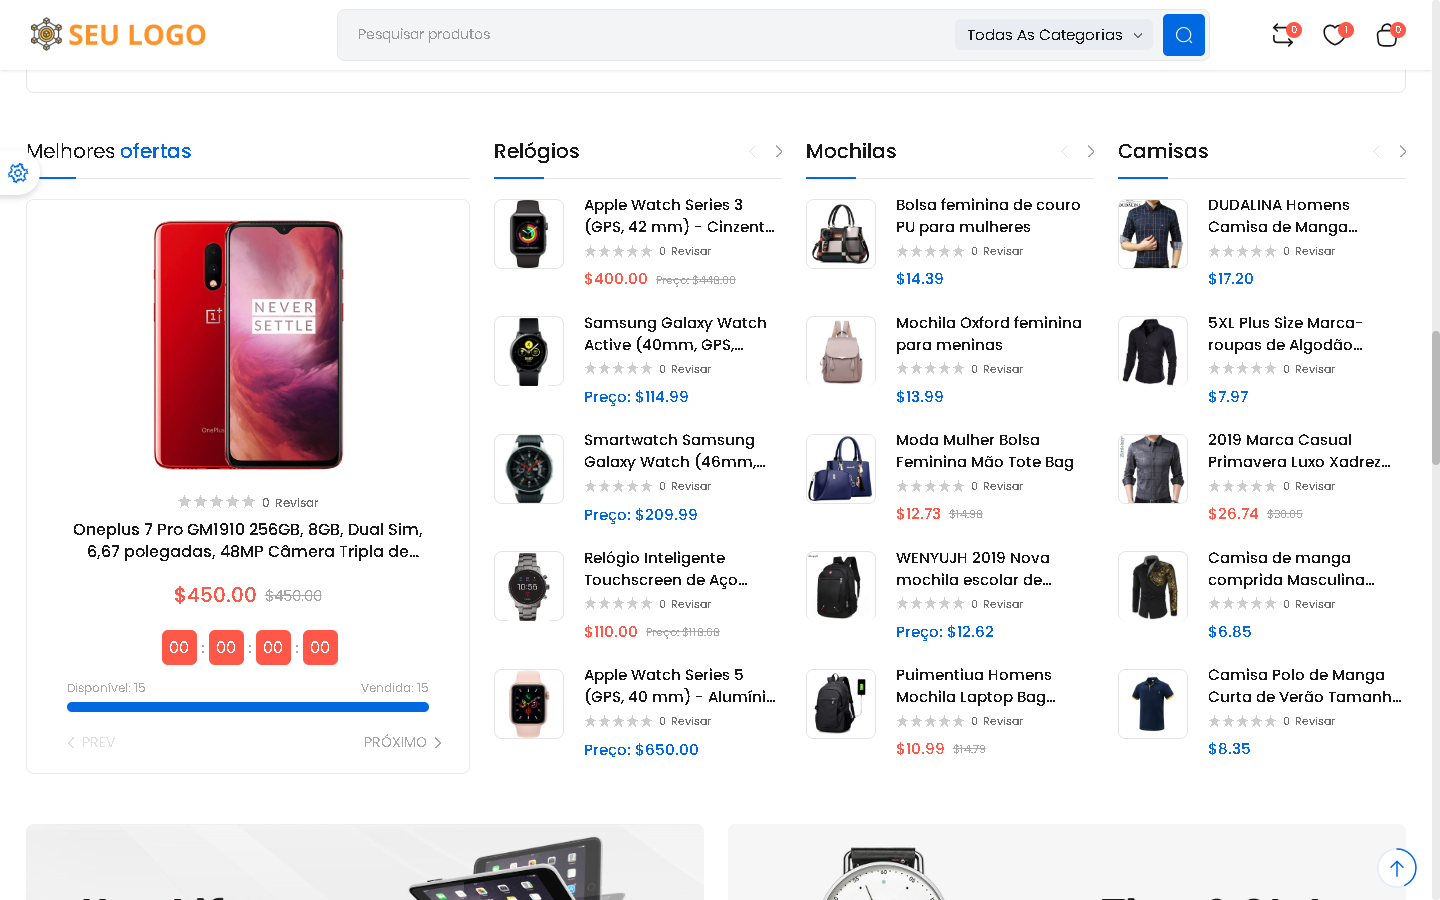
Task: Open the shopping cart bag icon
Action: coord(1387,35)
